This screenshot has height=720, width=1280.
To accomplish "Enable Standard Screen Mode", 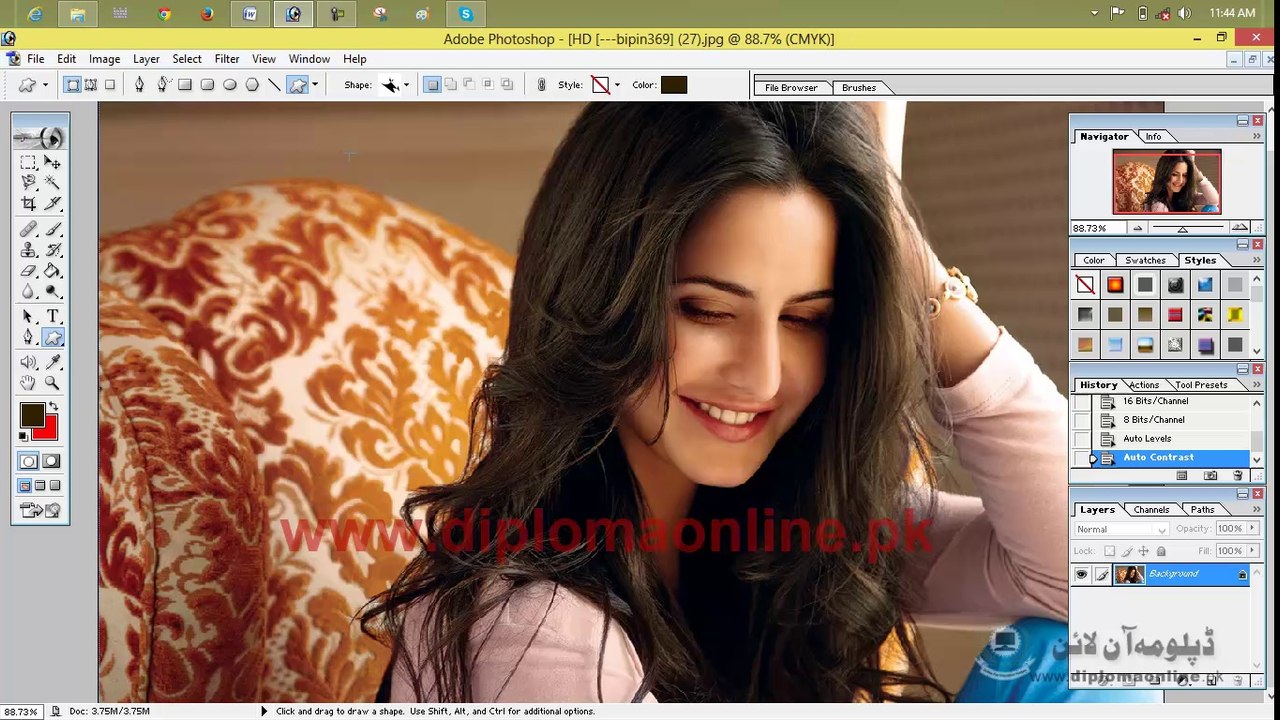I will click(x=25, y=486).
